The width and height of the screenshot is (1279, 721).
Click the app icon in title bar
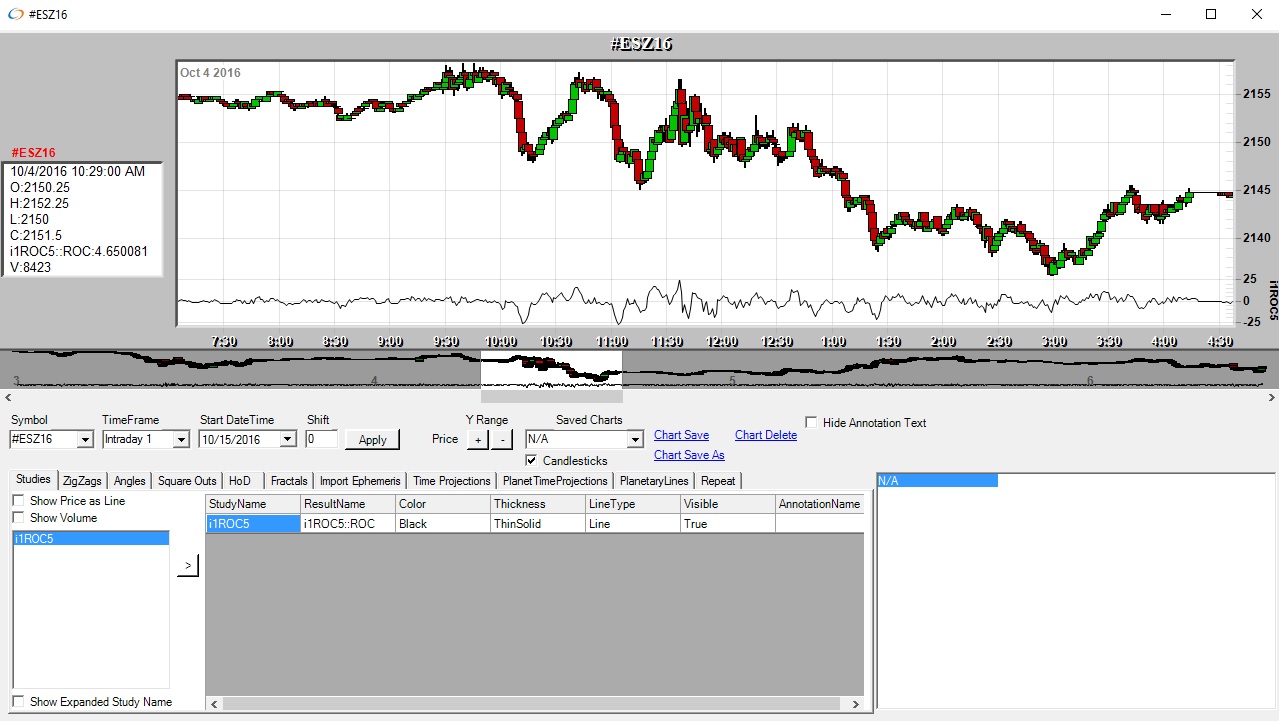(15, 15)
